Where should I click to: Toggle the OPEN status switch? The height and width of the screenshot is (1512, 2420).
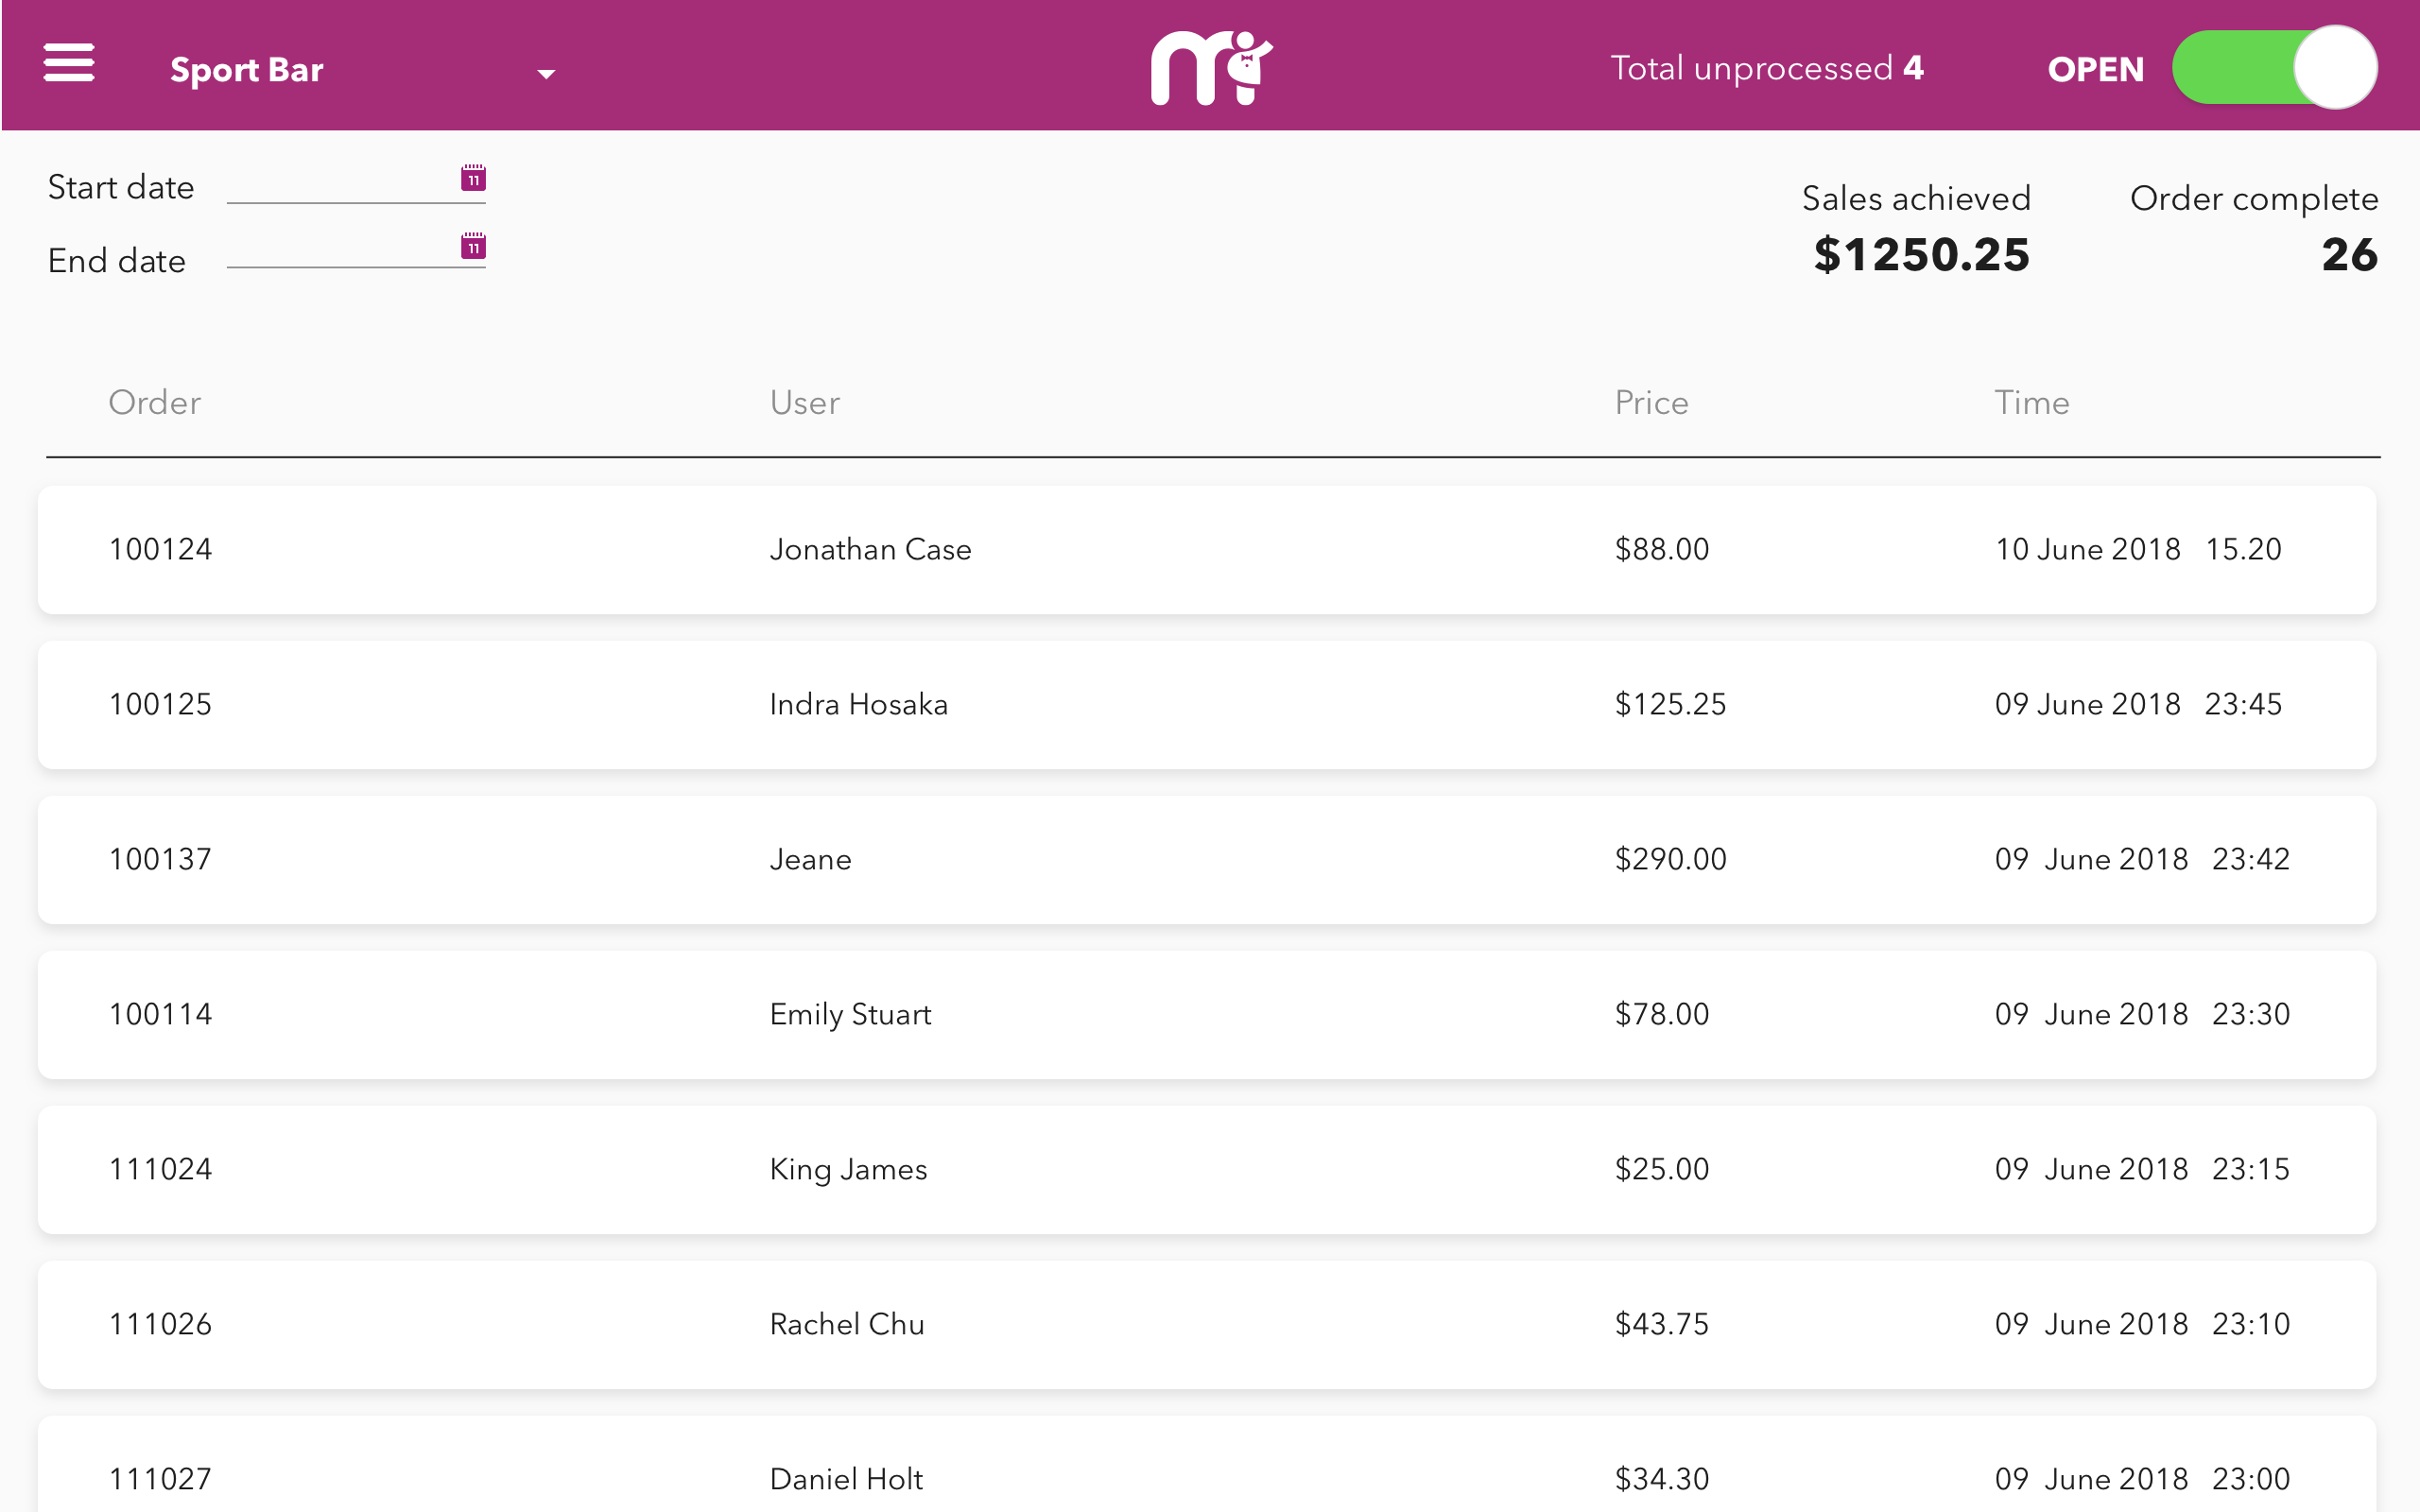(x=2273, y=67)
